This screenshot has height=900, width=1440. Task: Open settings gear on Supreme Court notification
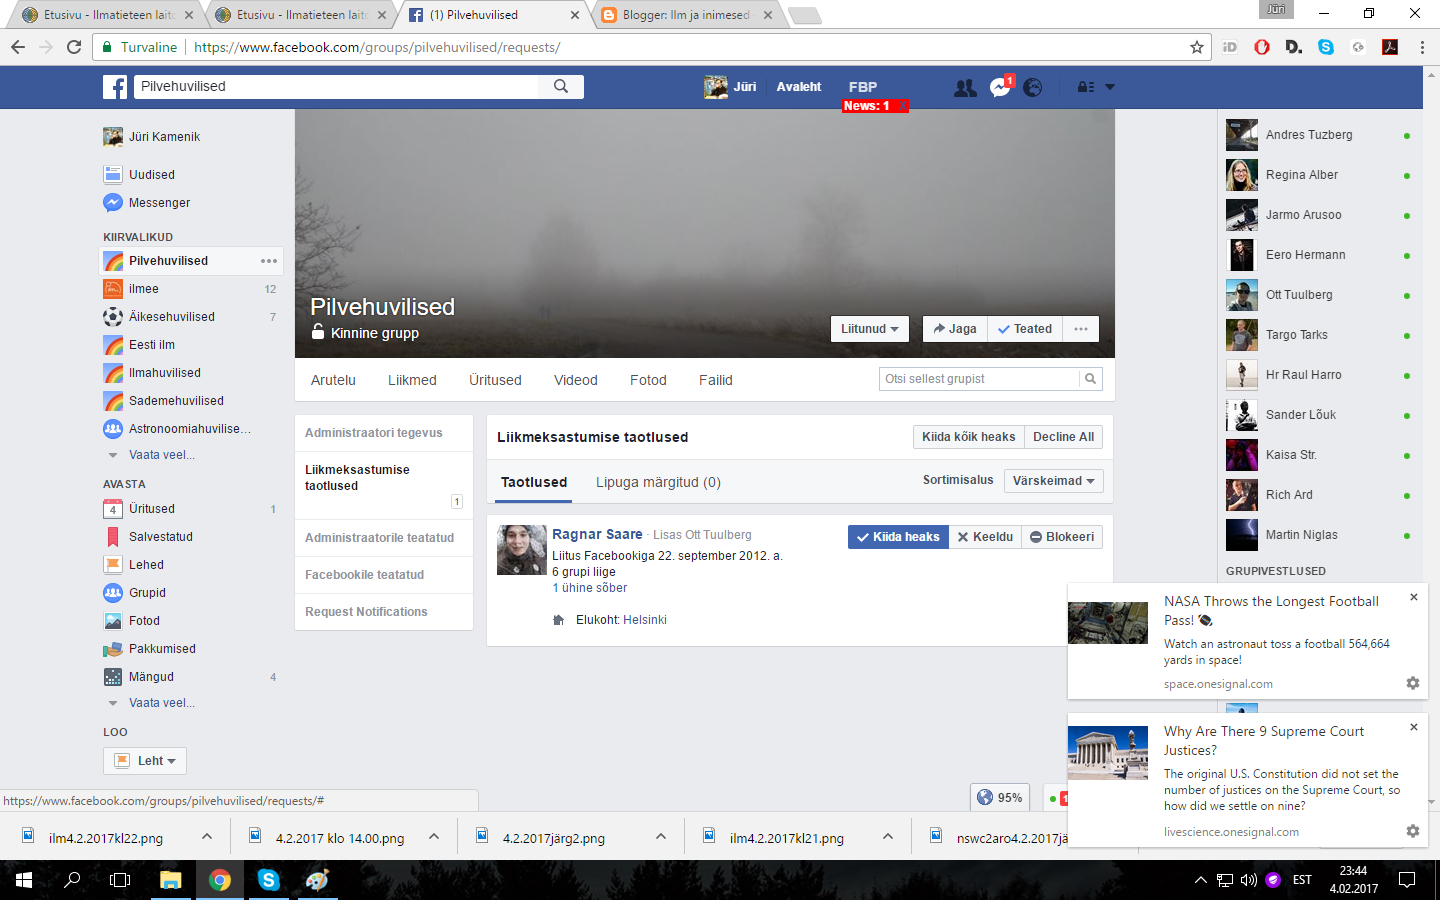tap(1413, 831)
